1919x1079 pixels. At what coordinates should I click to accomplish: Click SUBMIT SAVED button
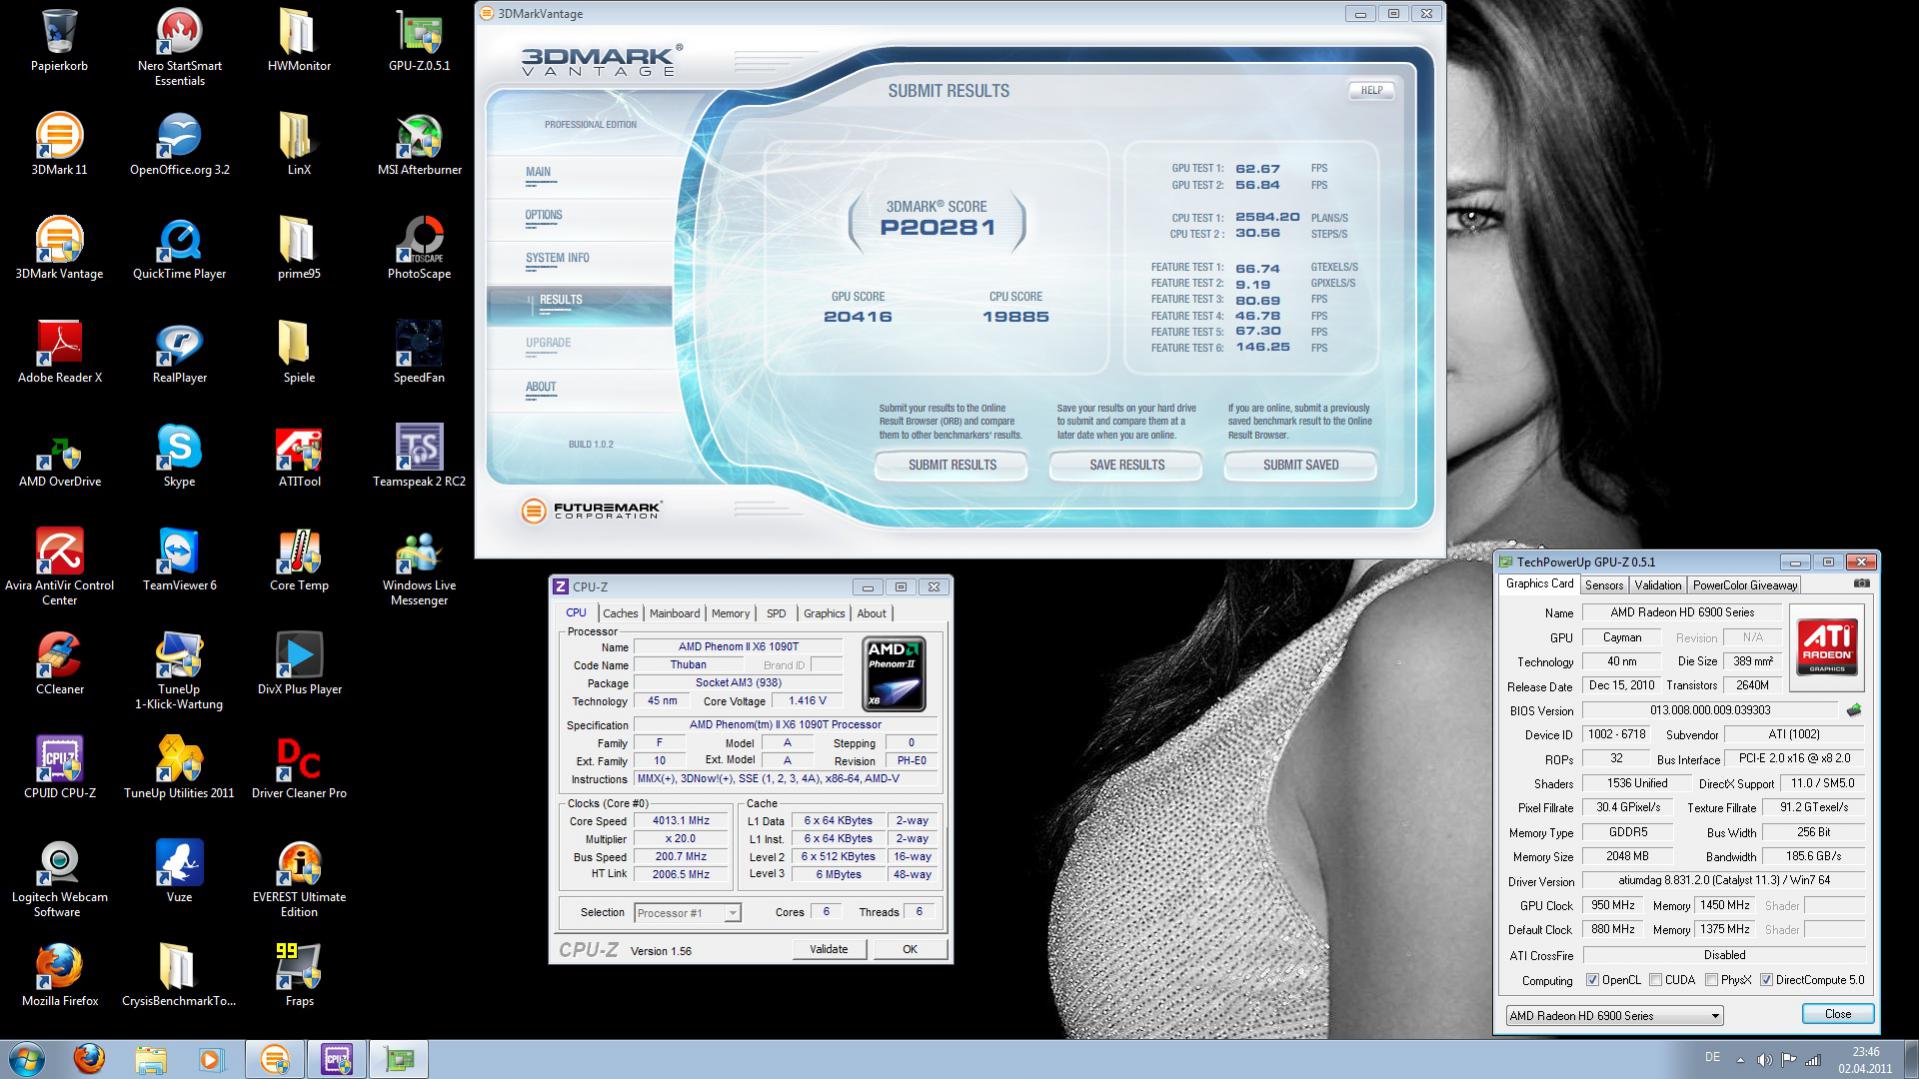coord(1301,465)
